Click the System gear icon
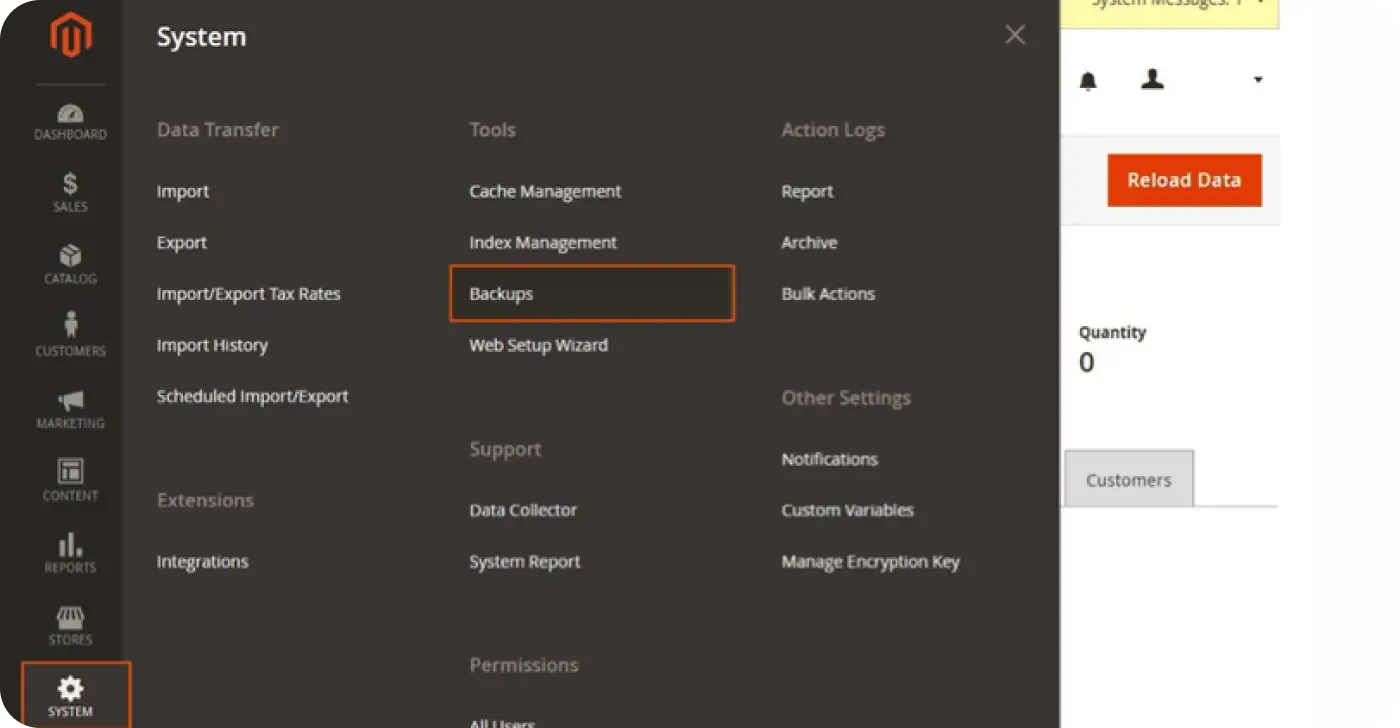 [70, 689]
